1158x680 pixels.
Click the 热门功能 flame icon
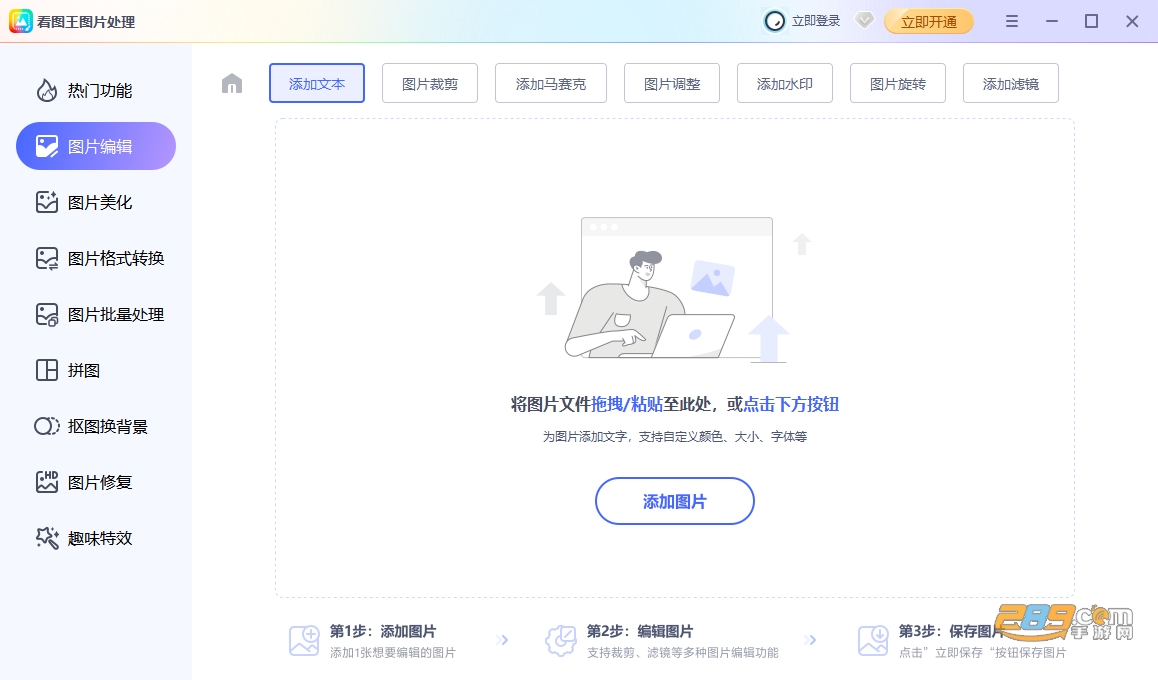coord(47,90)
